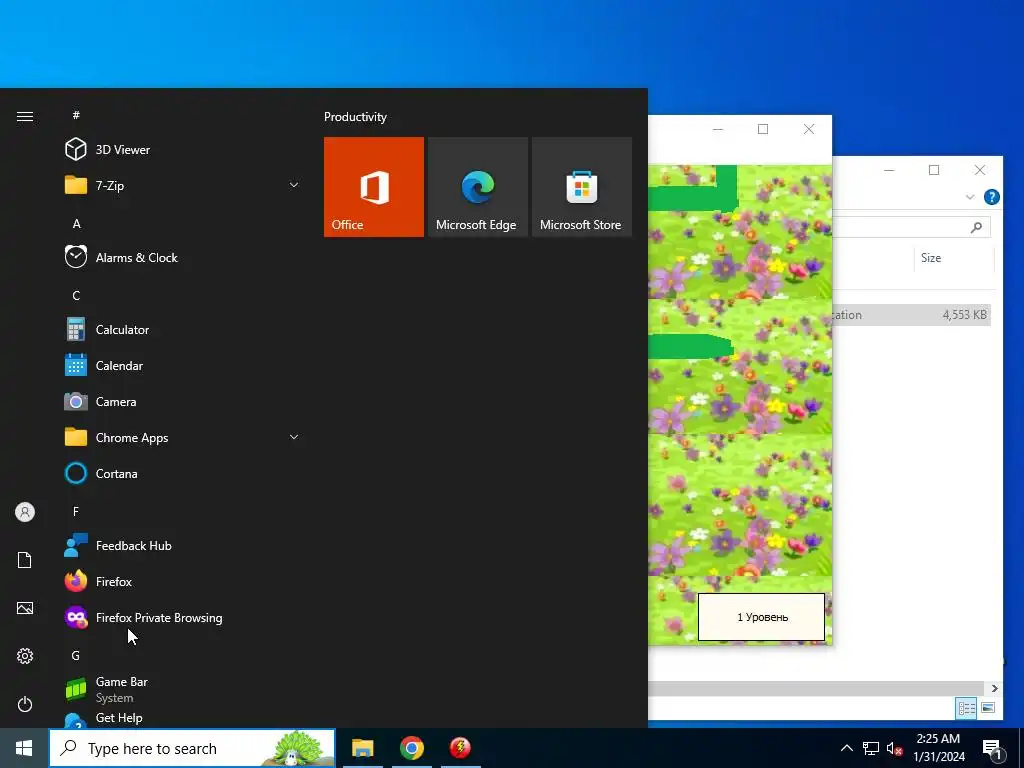1024x768 pixels.
Task: Open the Microsoft Edge tile
Action: [477, 187]
